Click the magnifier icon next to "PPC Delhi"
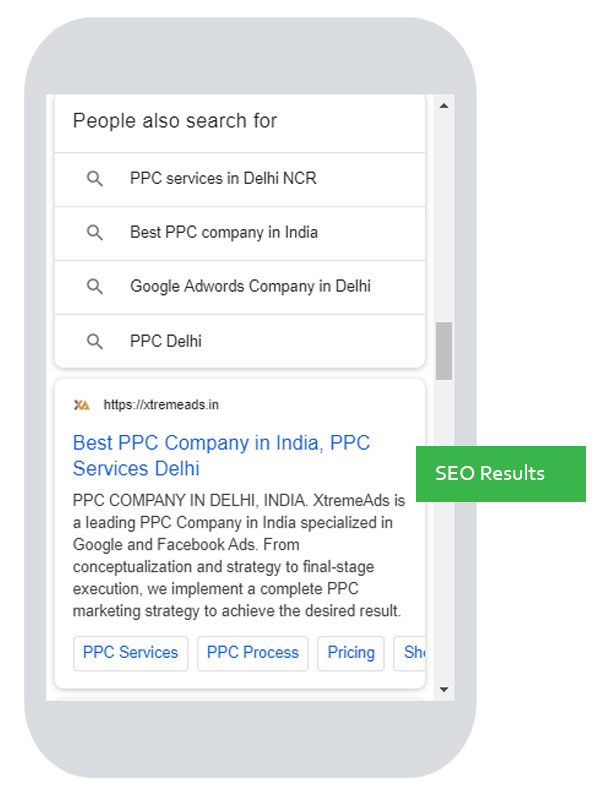Image resolution: width=600 pixels, height=800 pixels. pyautogui.click(x=95, y=340)
